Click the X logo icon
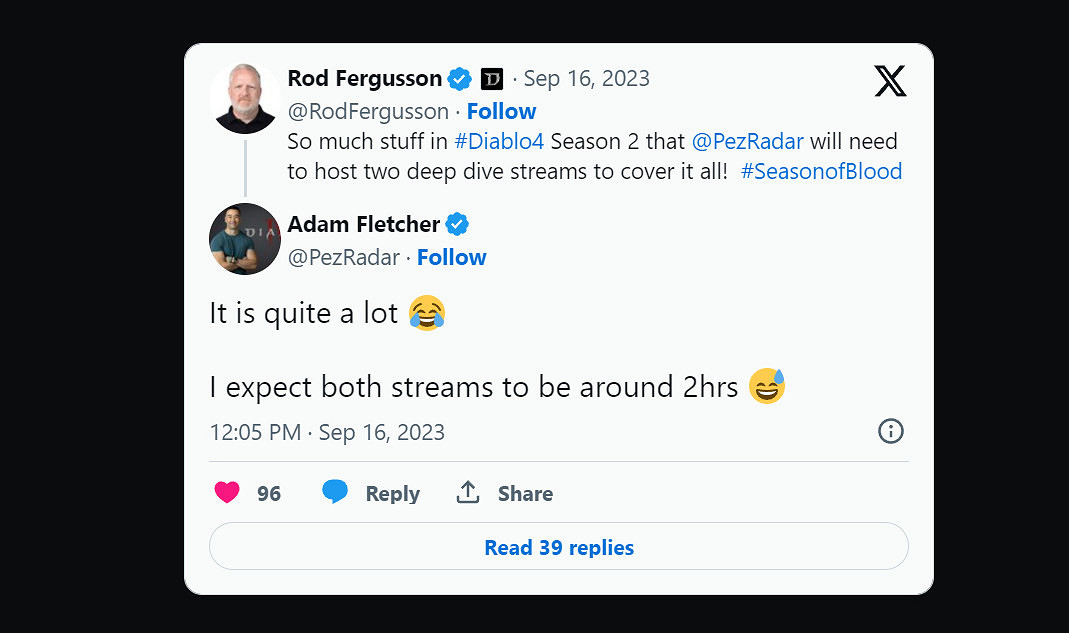 tap(890, 80)
